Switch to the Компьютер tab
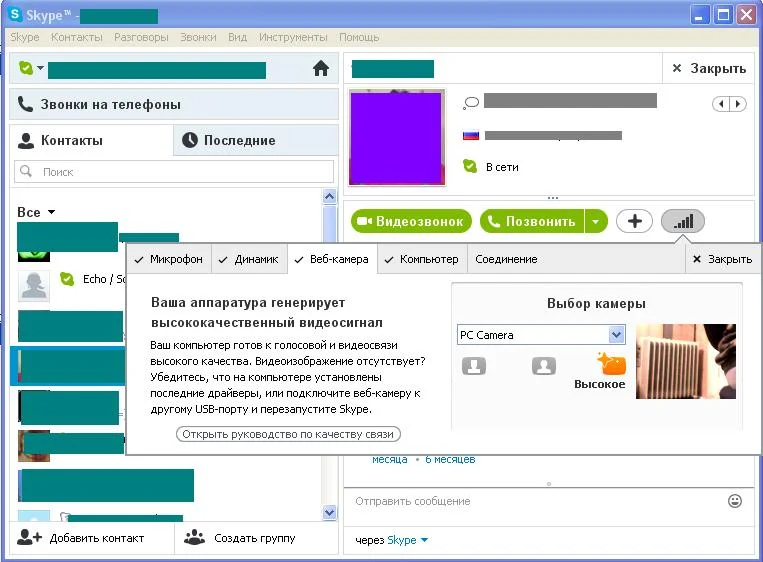This screenshot has width=763, height=562. point(422,259)
